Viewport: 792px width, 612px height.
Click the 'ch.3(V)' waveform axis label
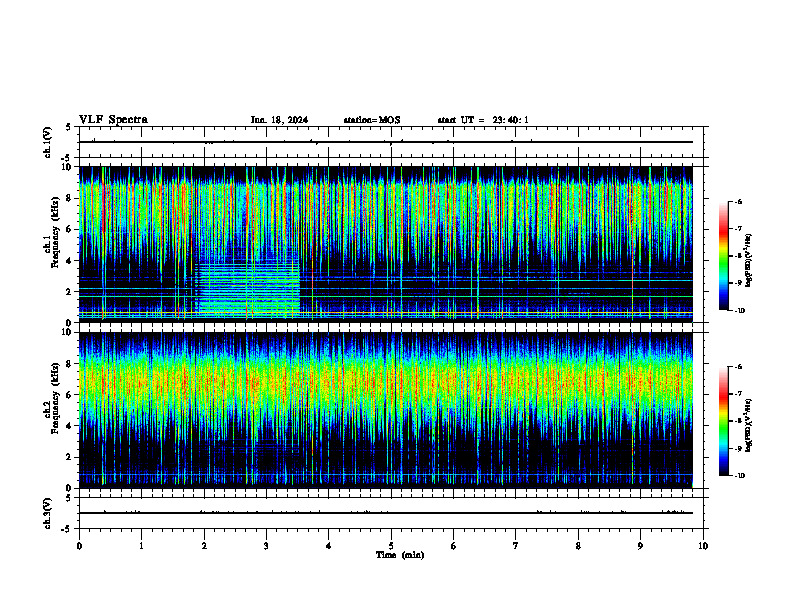[x=47, y=513]
